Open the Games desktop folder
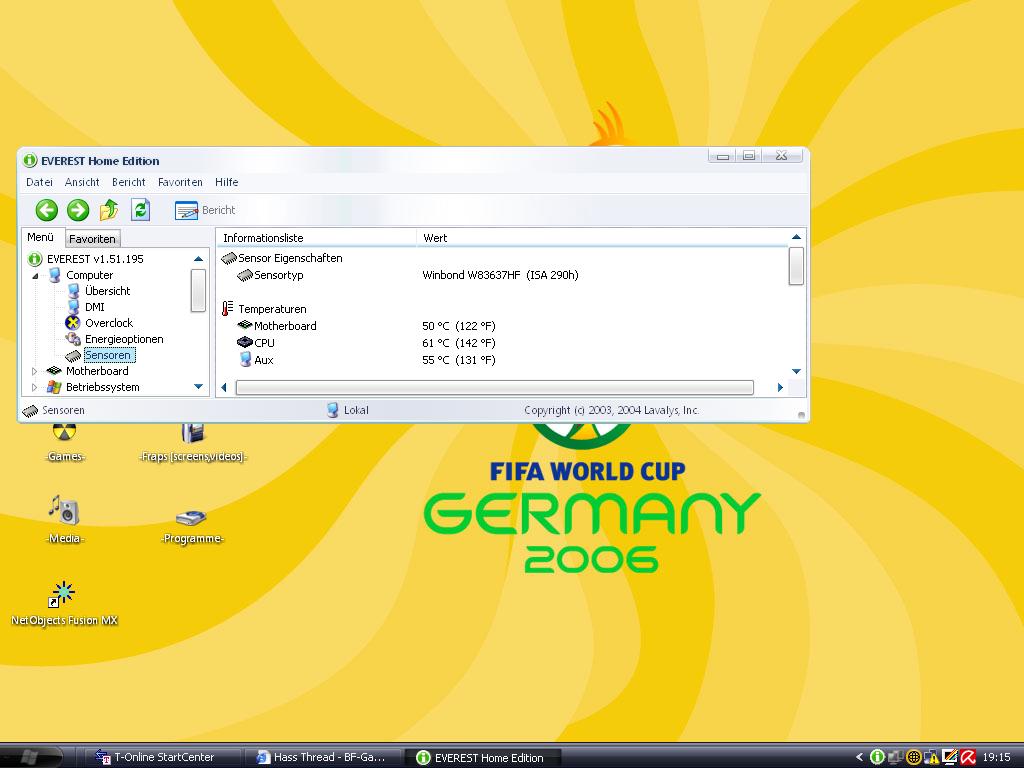This screenshot has height=768, width=1024. 65,442
